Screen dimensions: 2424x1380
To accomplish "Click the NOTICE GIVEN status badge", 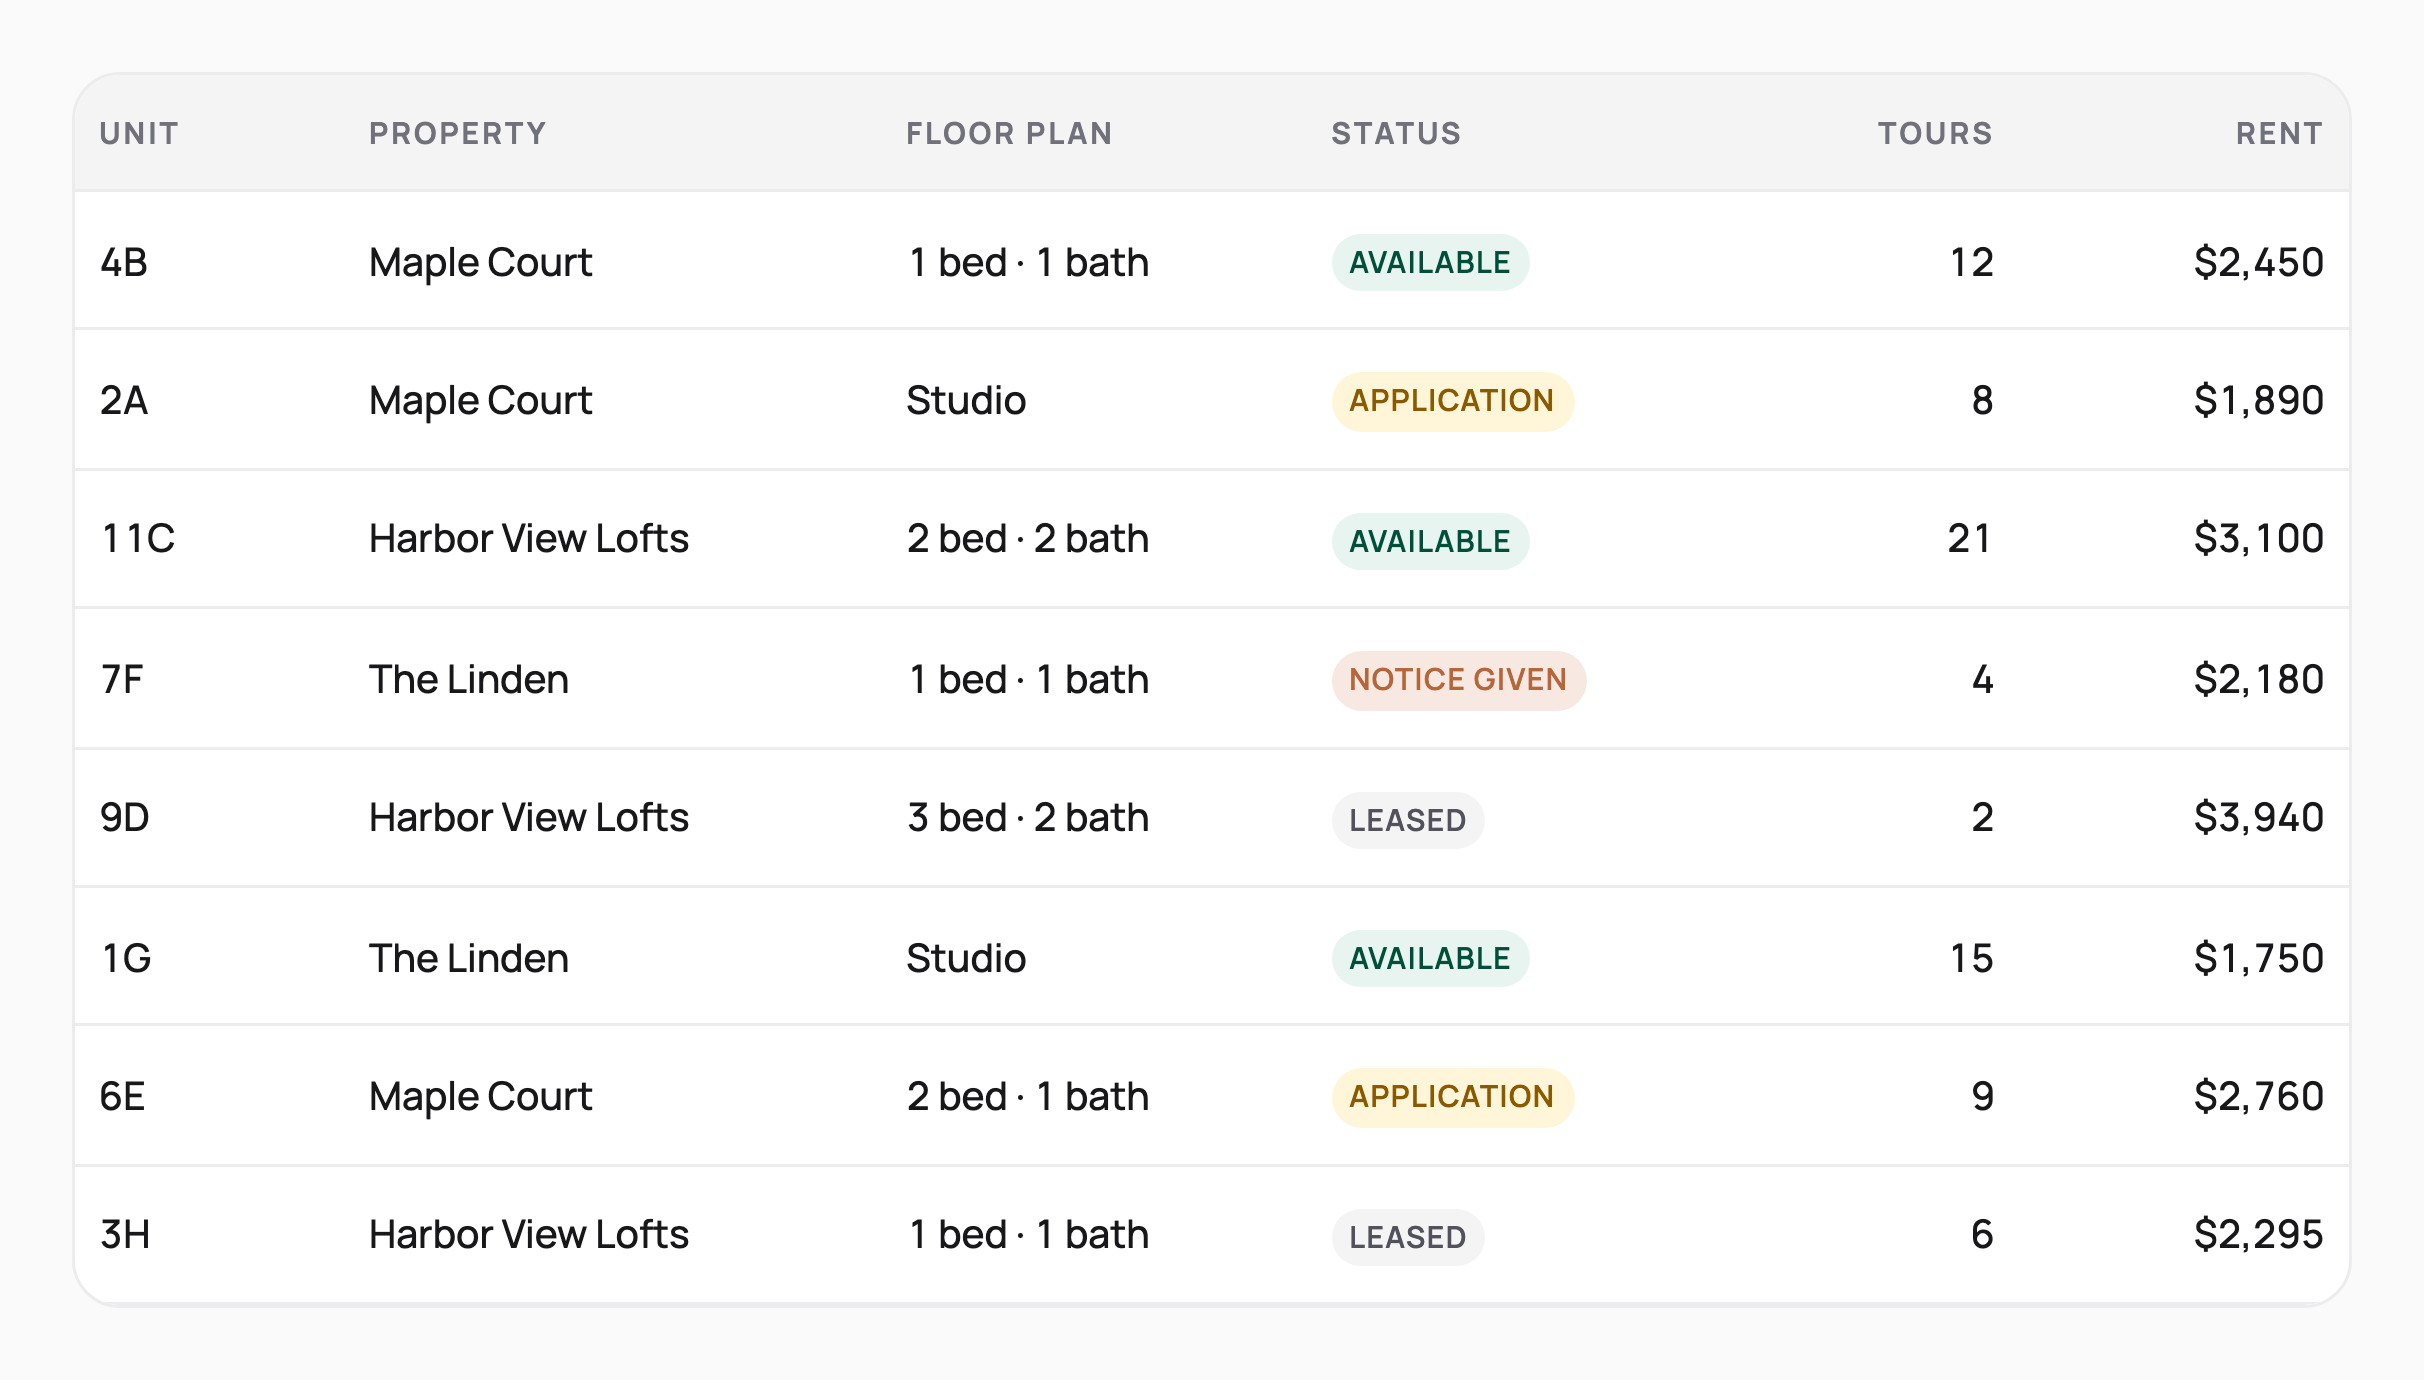I will (1458, 680).
